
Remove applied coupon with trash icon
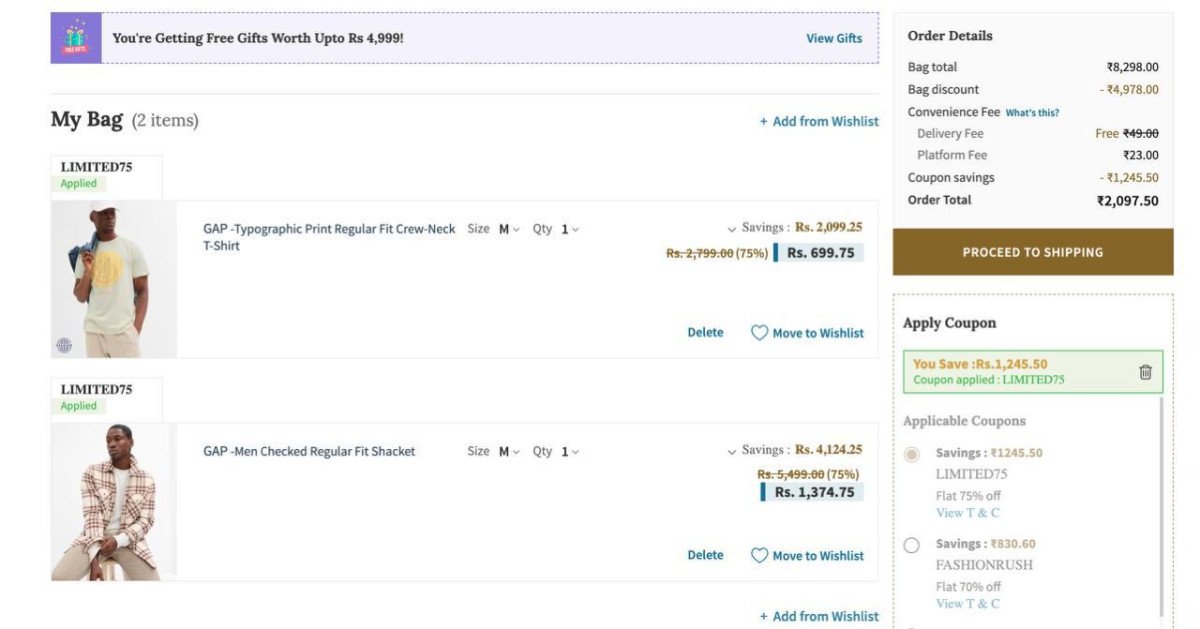pyautogui.click(x=1145, y=372)
